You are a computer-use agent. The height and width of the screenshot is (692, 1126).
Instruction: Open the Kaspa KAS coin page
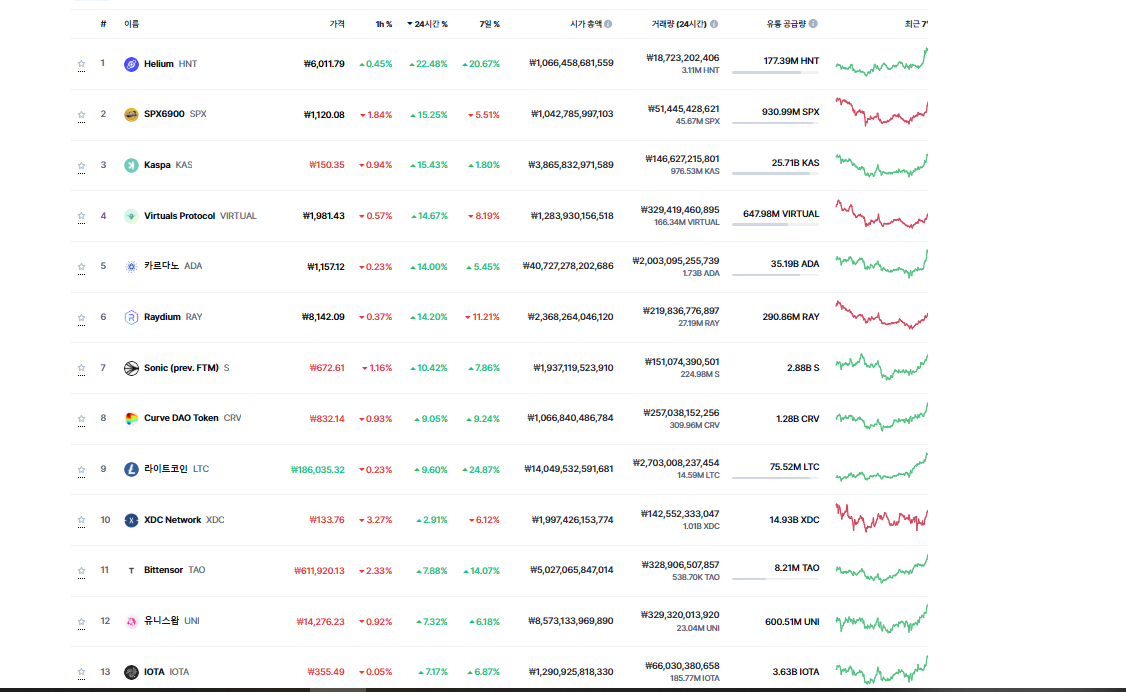168,165
